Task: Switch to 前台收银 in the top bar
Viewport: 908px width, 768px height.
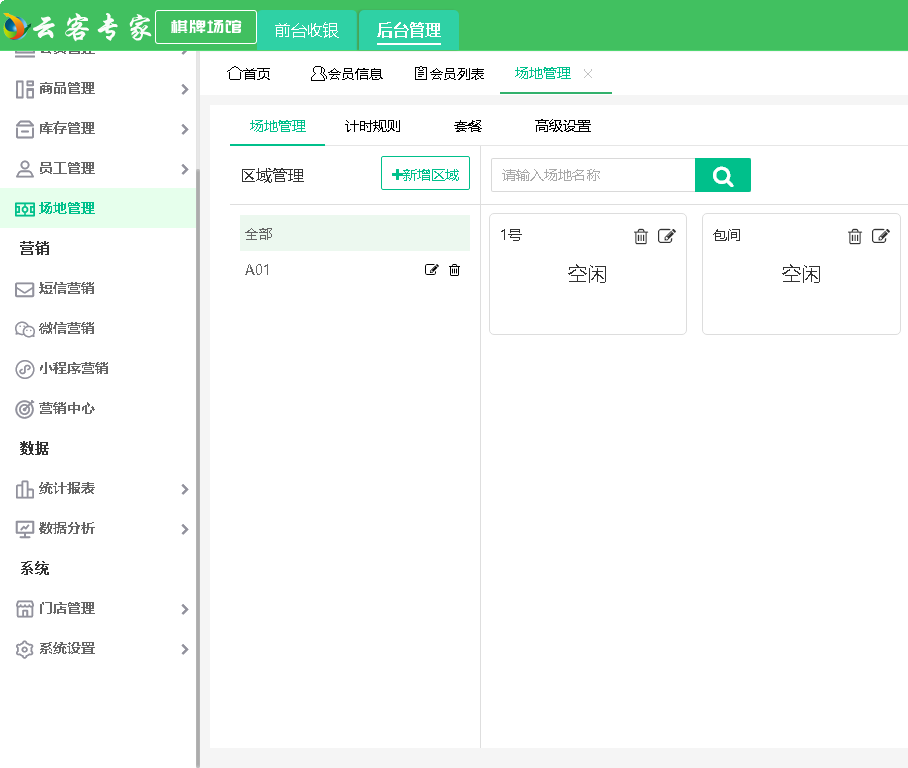Action: pyautogui.click(x=307, y=30)
